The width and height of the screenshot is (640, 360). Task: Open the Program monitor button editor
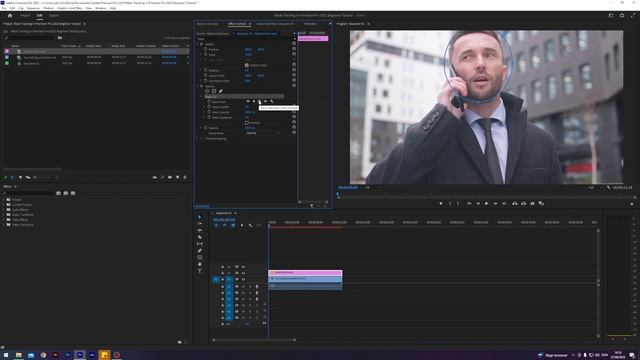pos(632,203)
